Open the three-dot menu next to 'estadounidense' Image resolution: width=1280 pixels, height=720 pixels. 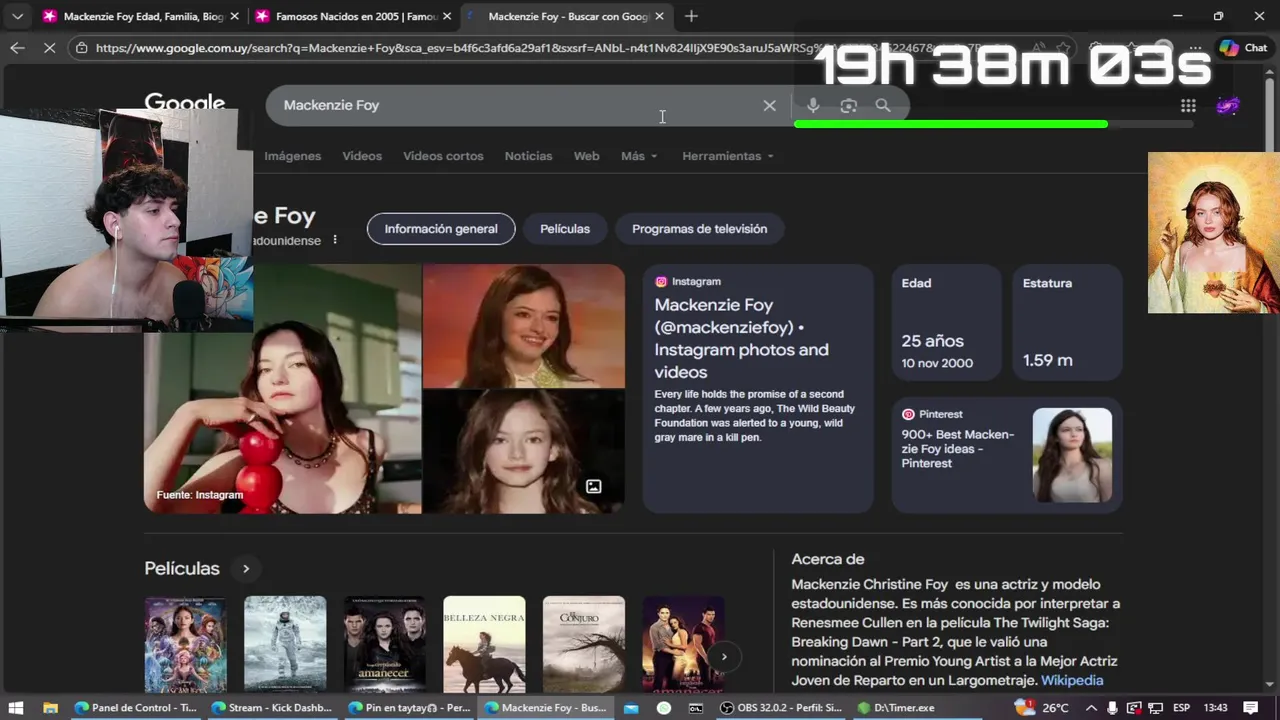(x=335, y=240)
